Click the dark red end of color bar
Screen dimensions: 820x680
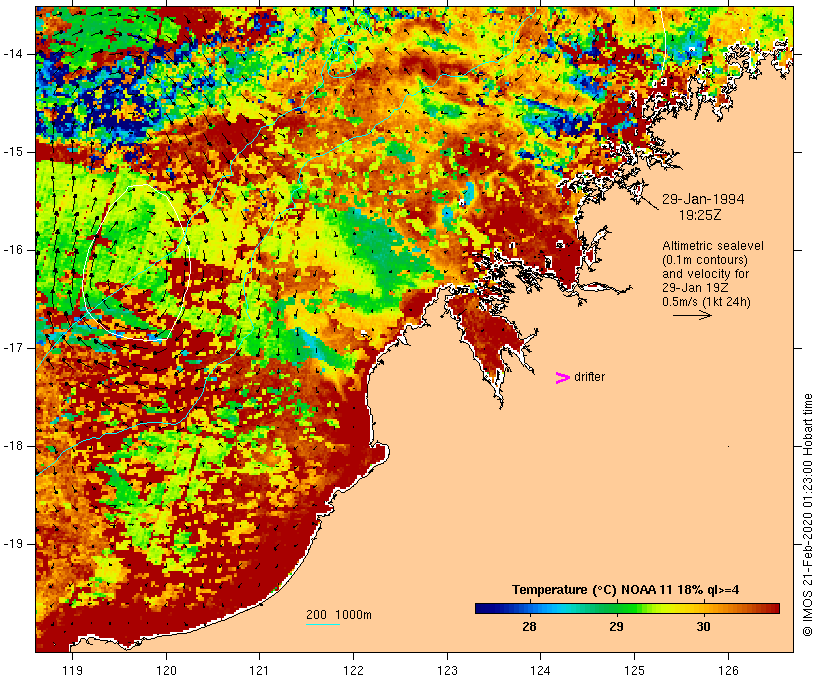tap(772, 608)
